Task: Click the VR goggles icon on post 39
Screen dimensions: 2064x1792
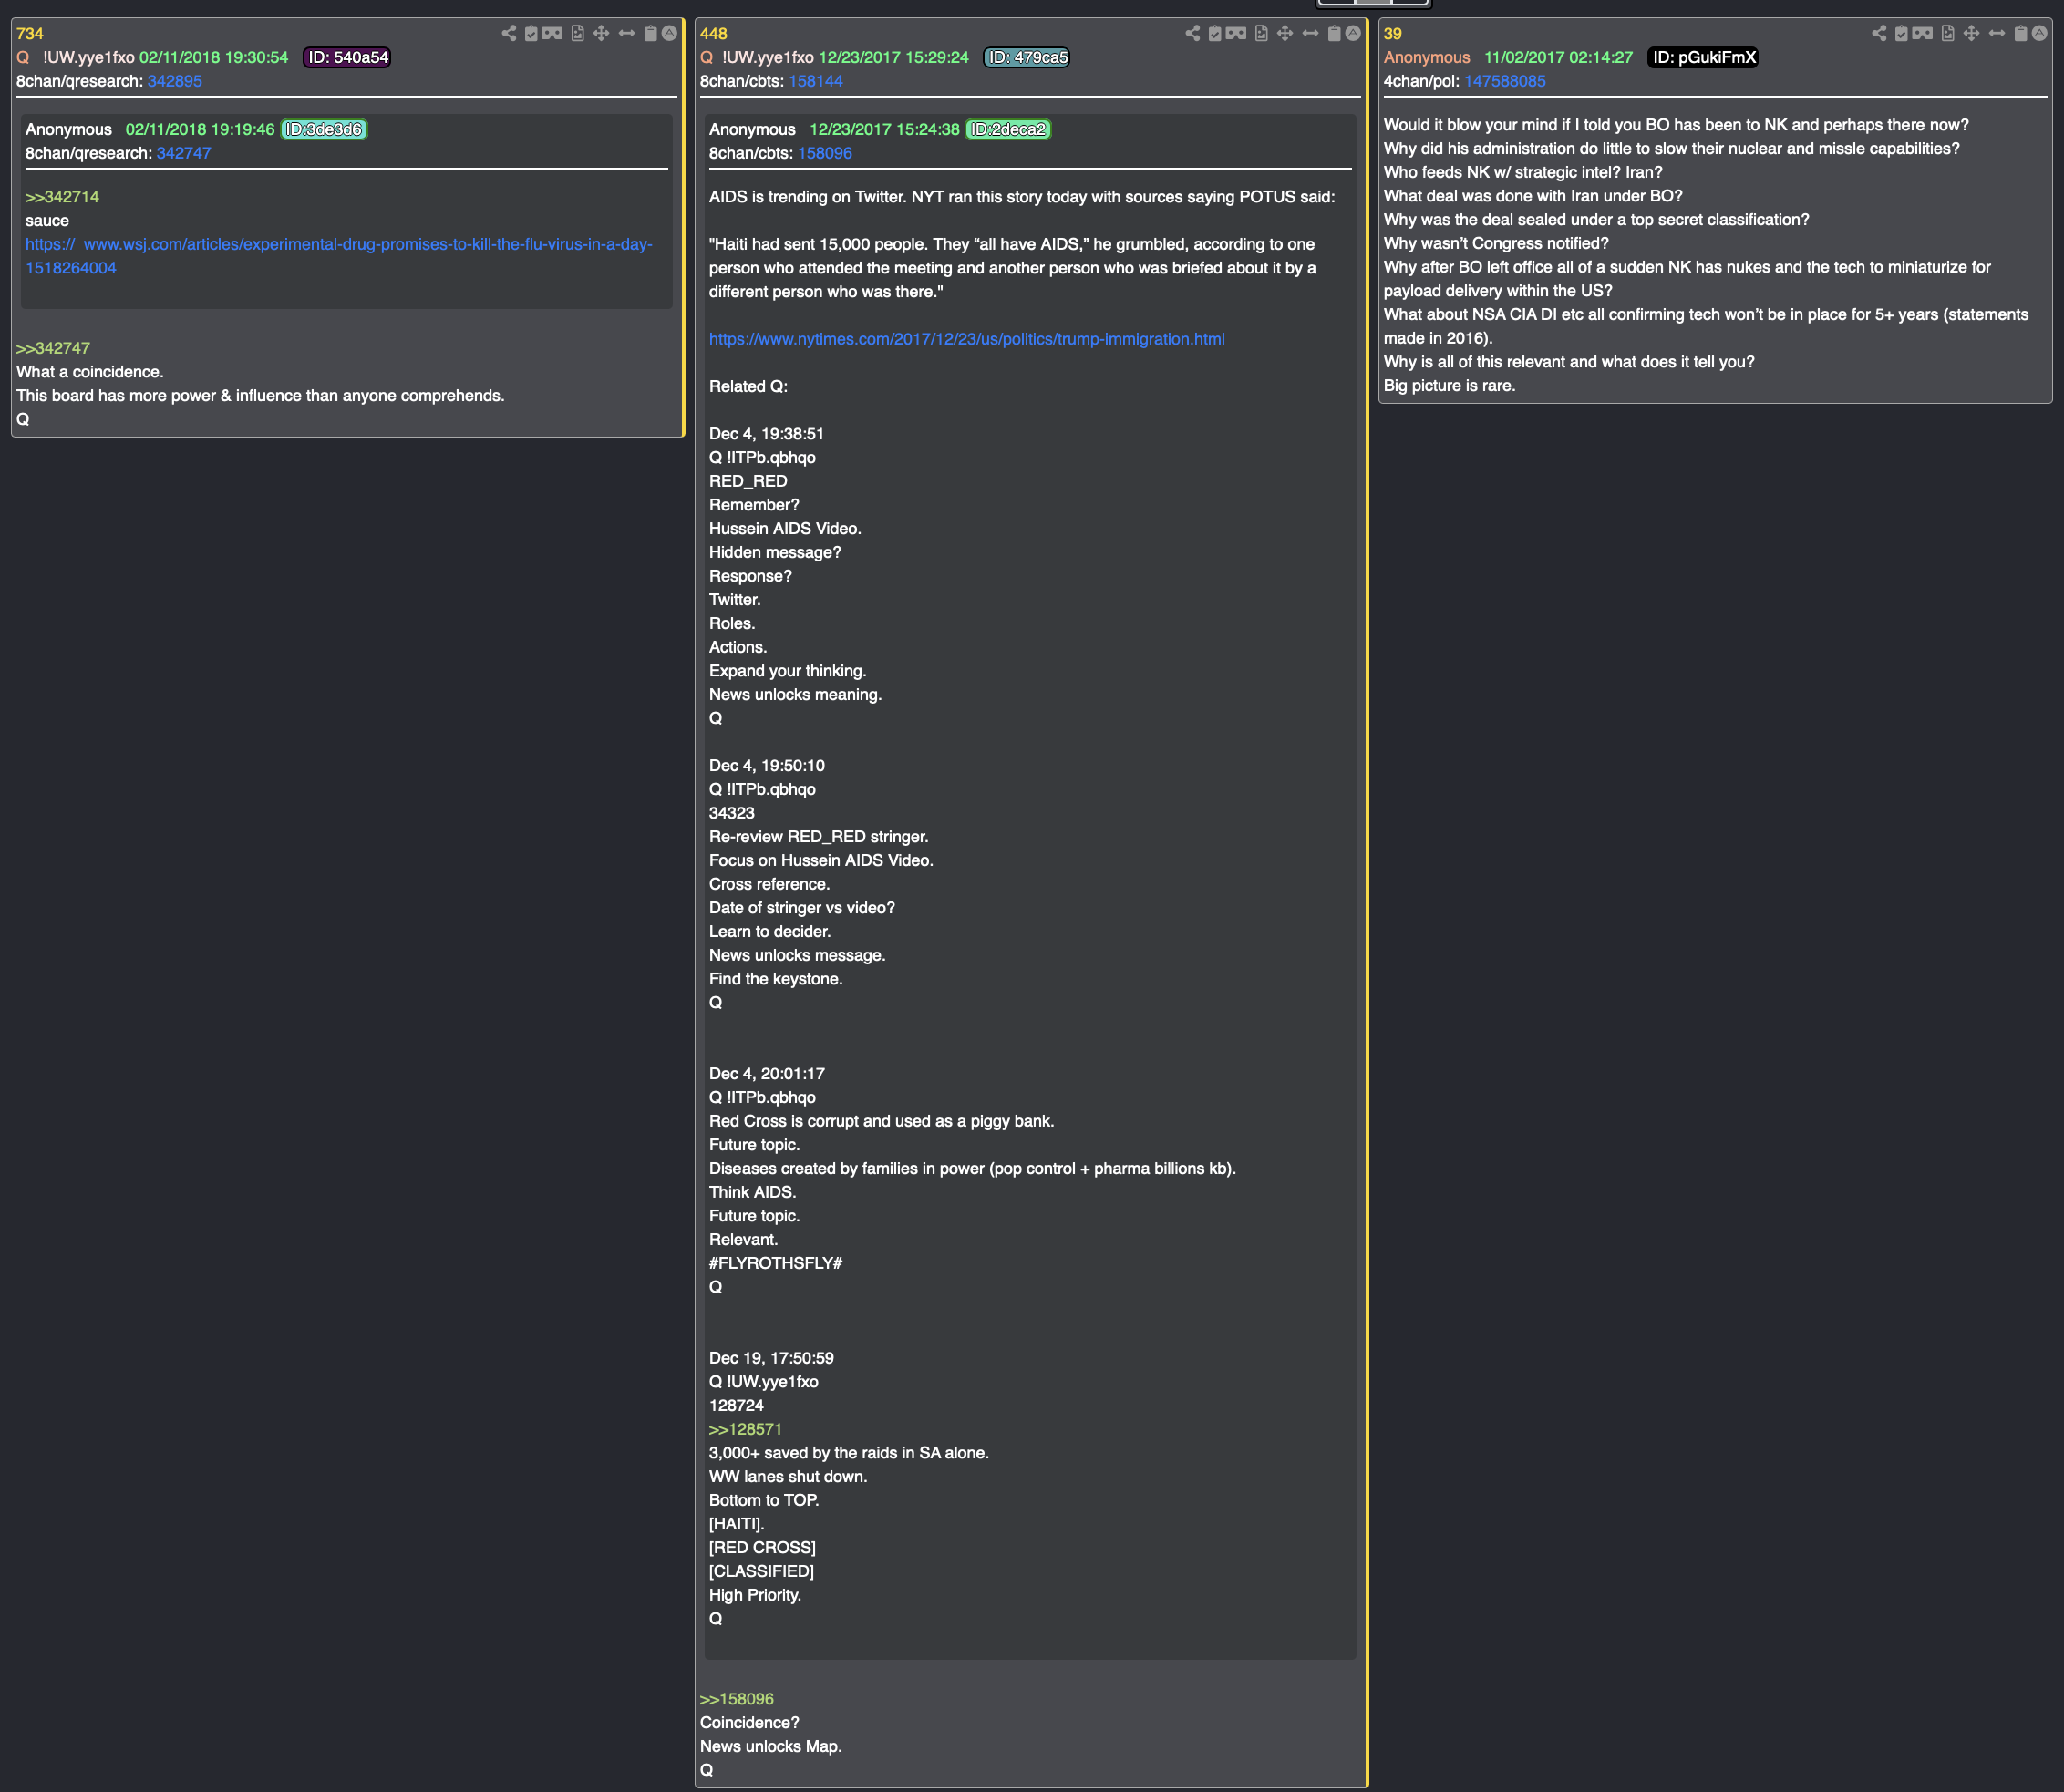Action: point(1922,33)
